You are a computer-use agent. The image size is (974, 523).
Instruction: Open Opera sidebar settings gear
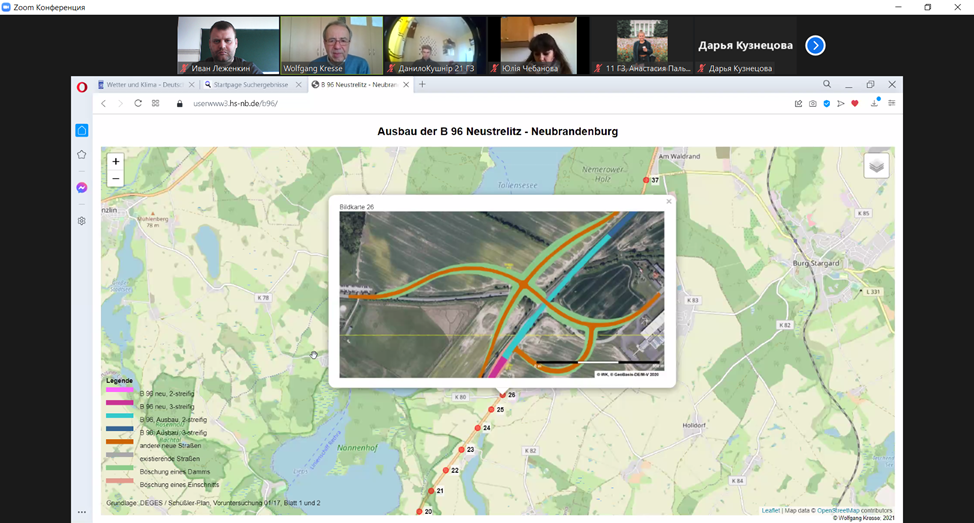click(81, 221)
